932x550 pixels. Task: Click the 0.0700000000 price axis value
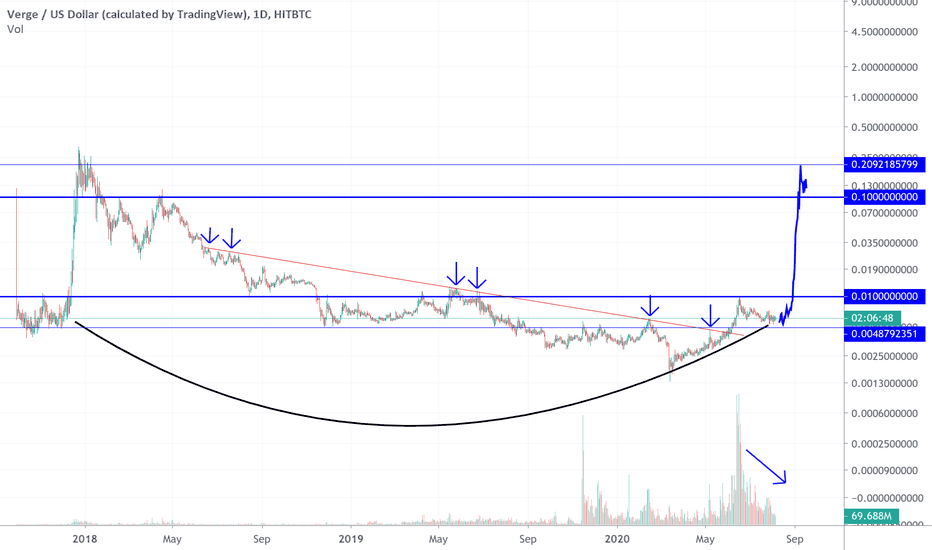(x=884, y=212)
